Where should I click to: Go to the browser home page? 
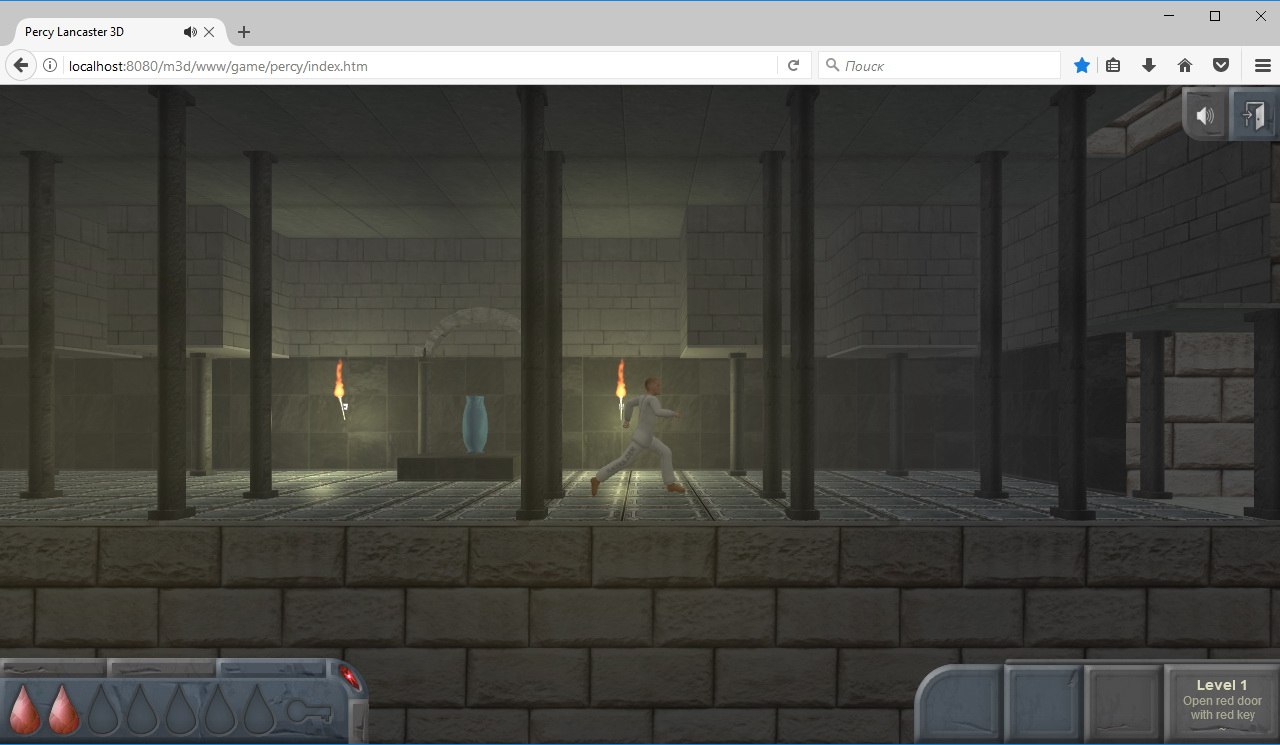tap(1185, 66)
